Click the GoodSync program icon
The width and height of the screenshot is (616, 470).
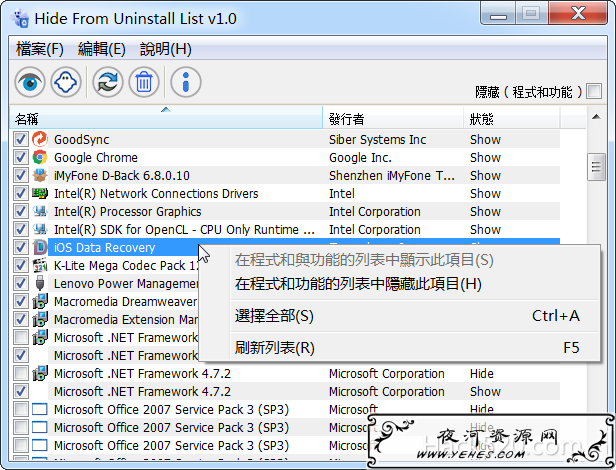(x=40, y=139)
